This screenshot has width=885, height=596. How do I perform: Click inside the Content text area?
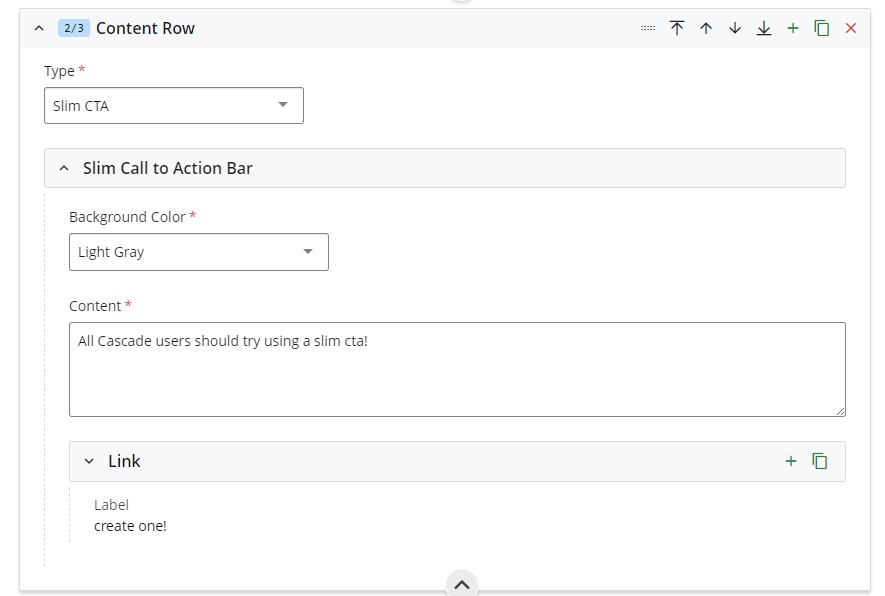coord(455,368)
